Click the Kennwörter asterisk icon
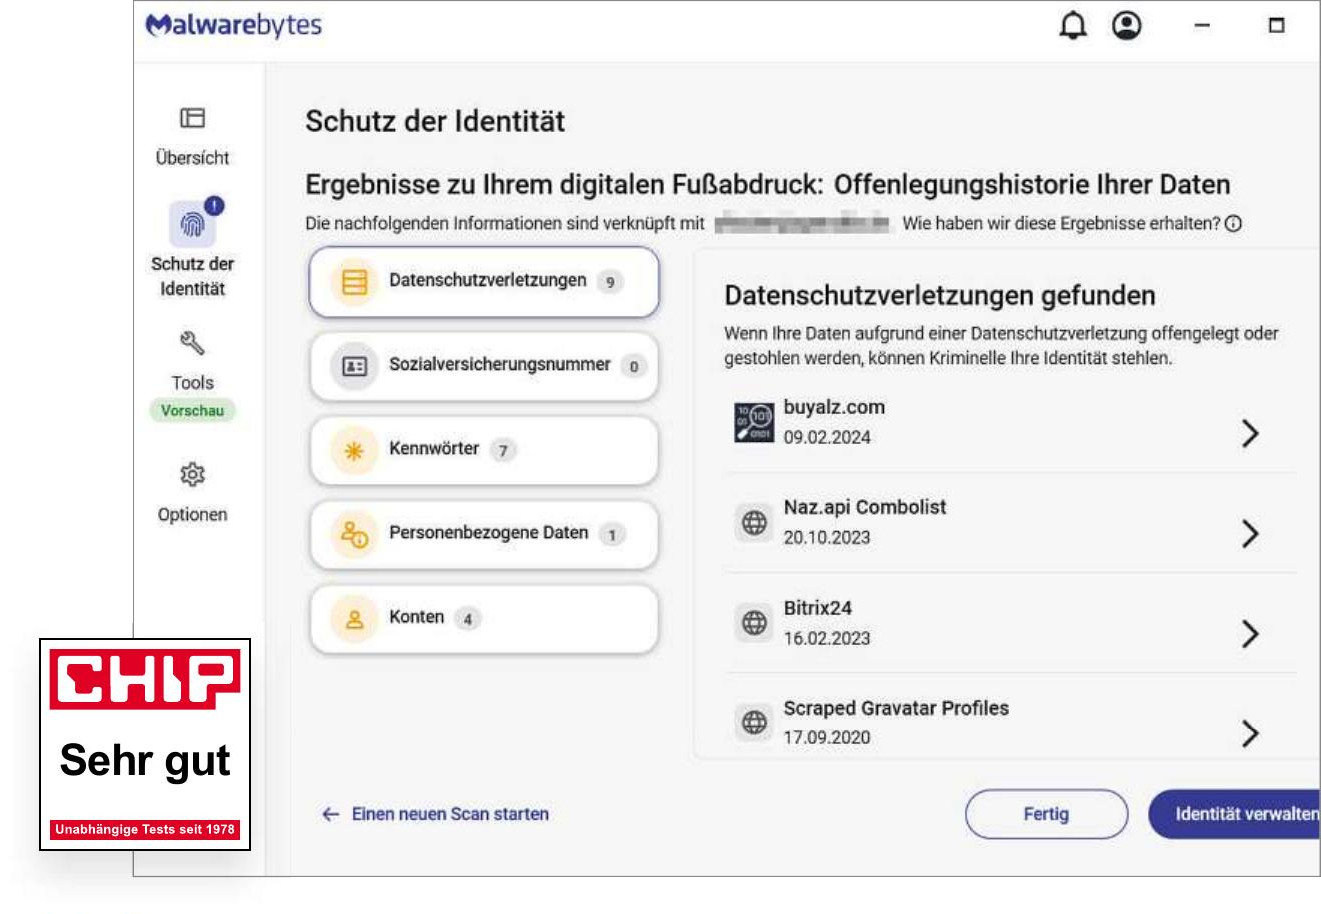The height and width of the screenshot is (914, 1321). [354, 450]
